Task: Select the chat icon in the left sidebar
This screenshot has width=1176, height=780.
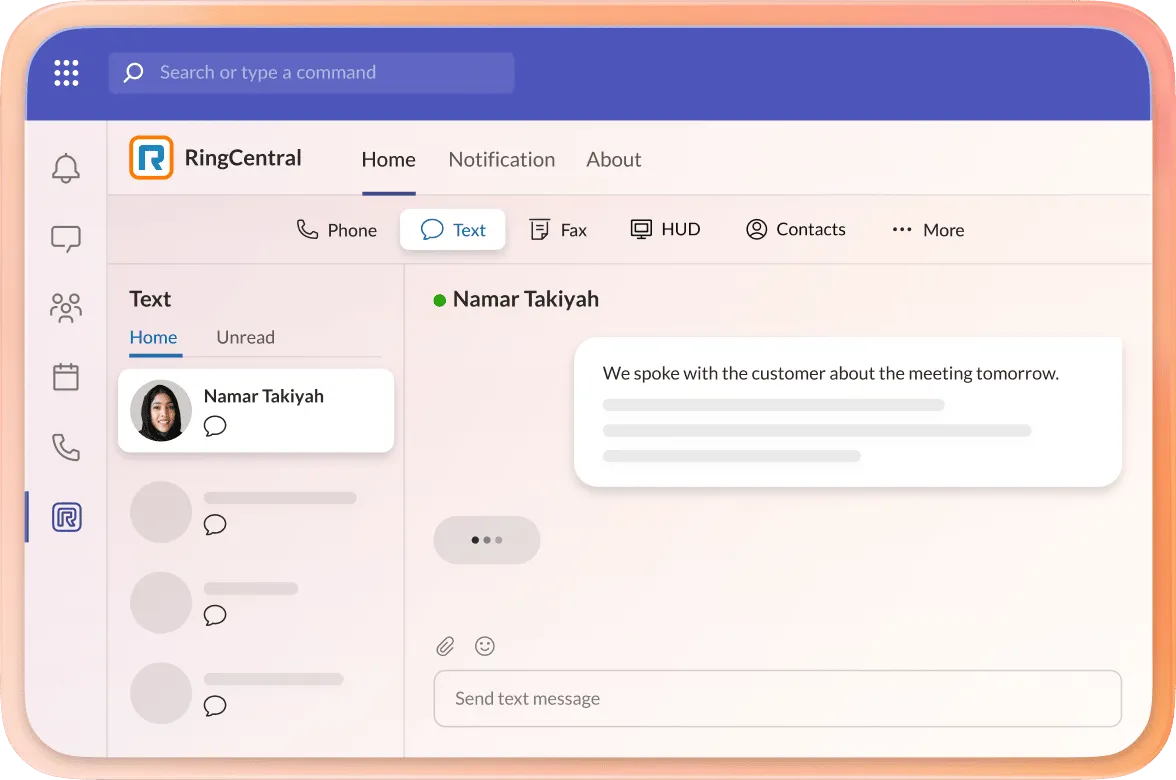Action: point(65,238)
